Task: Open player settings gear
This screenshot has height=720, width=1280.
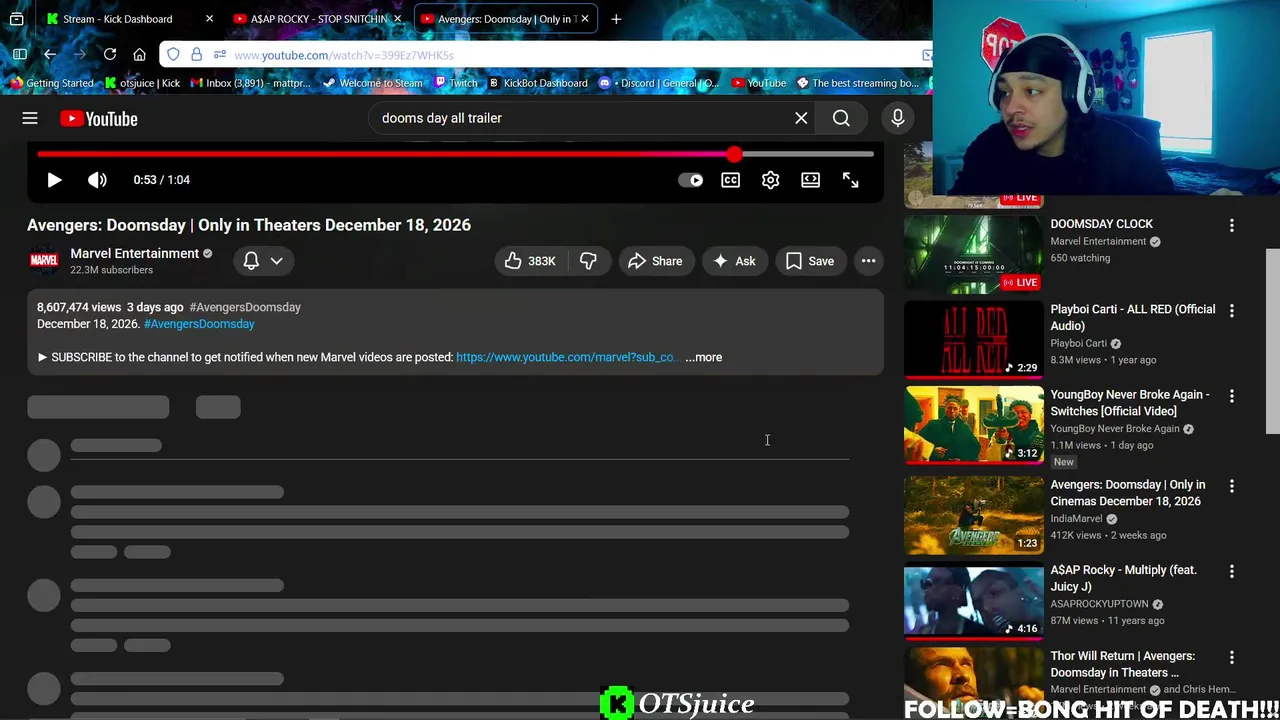Action: 770,180
